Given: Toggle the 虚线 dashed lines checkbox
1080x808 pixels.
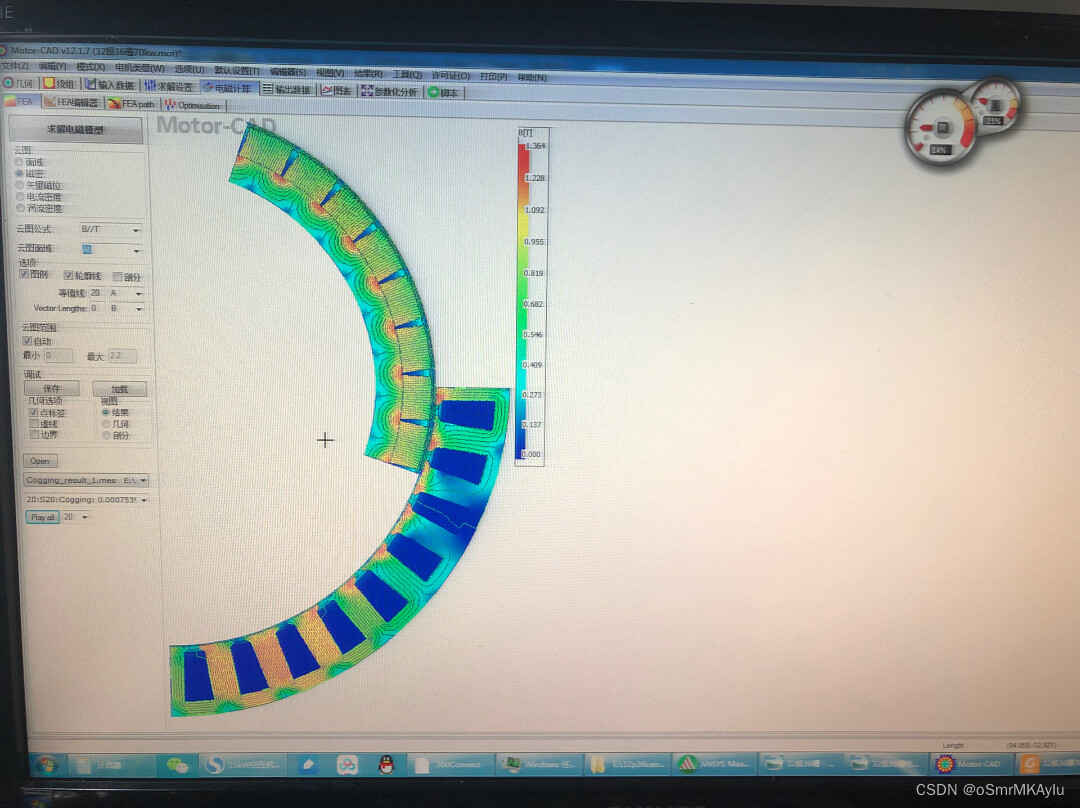Looking at the screenshot, I should click(34, 424).
